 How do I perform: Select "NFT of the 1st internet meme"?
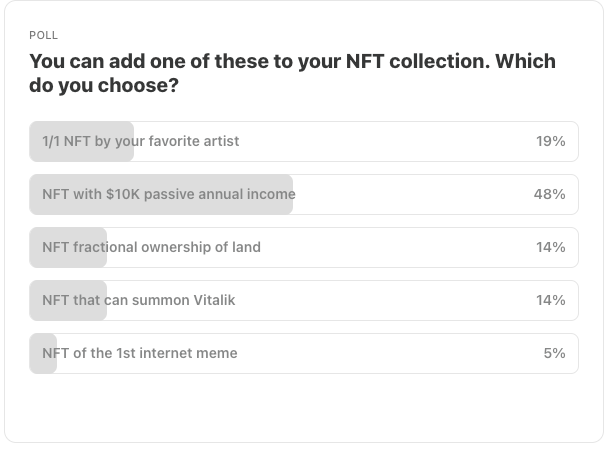(x=304, y=353)
